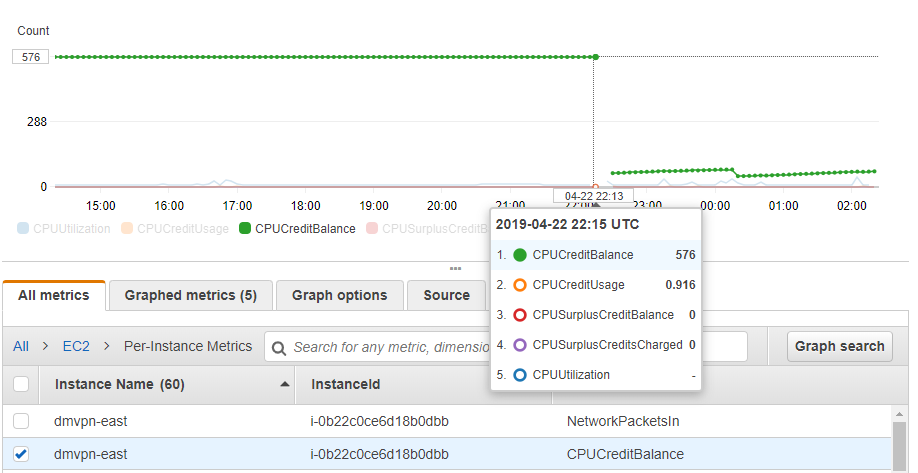The height and width of the screenshot is (473, 918).
Task: Toggle the CPUCreditBalance legend entry
Action: [297, 229]
